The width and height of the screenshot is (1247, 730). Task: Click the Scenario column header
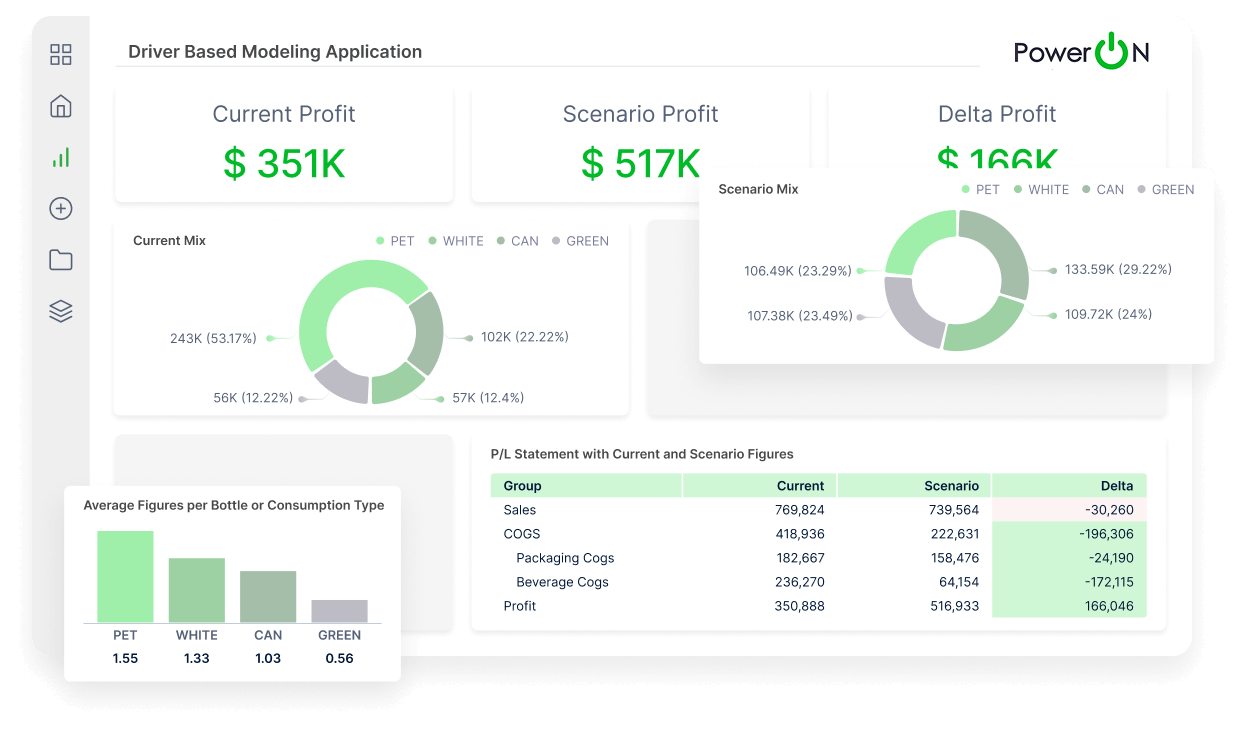[914, 486]
